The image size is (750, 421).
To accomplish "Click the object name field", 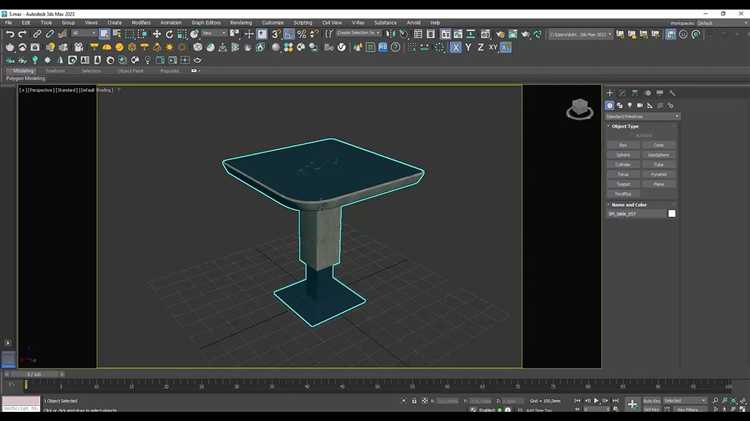I will pos(636,214).
